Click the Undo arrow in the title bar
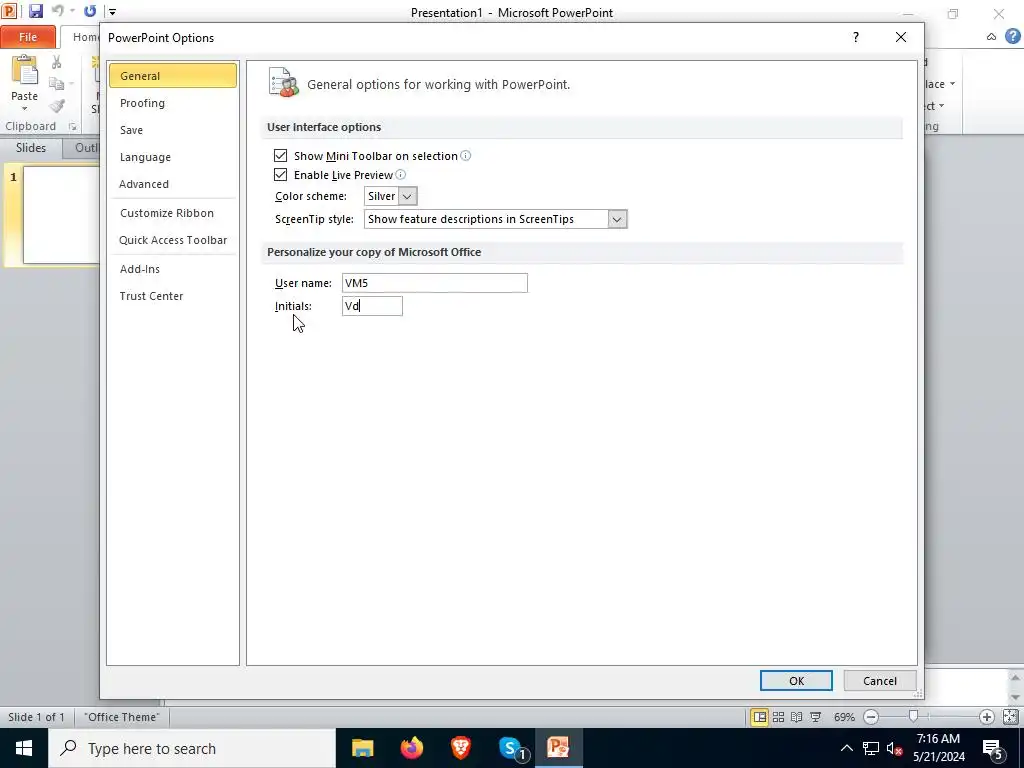Screen dimensions: 1024x768 click(57, 11)
